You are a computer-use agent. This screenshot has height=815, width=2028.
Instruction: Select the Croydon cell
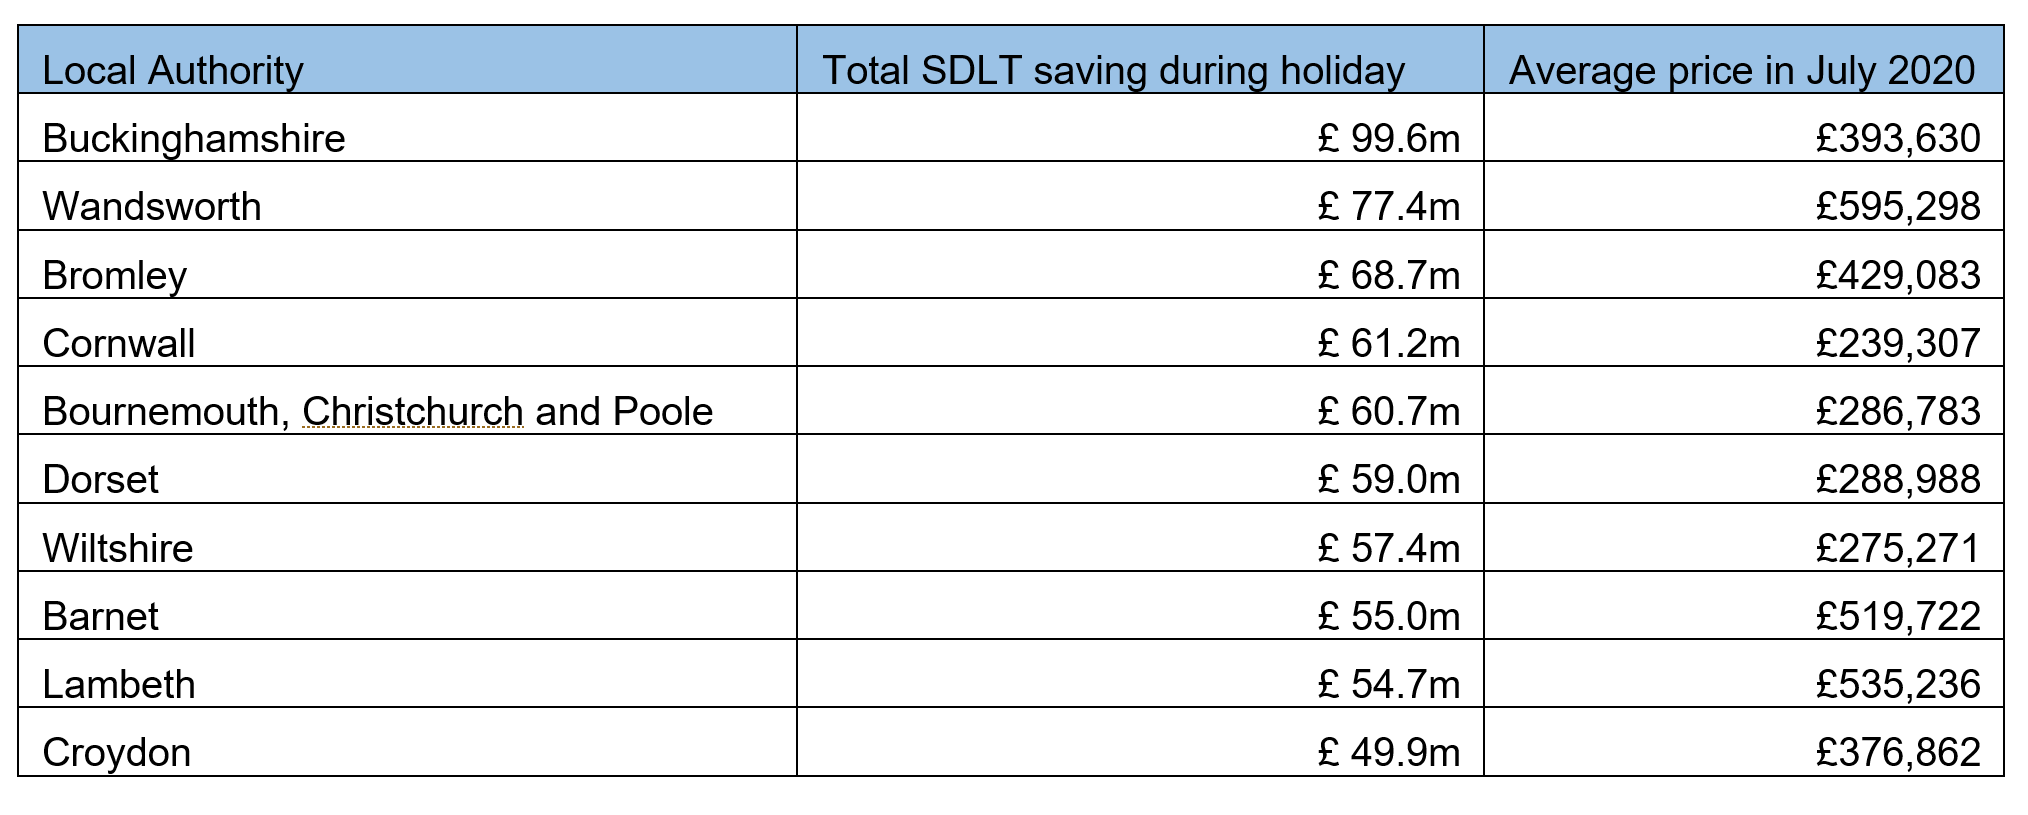117,752
